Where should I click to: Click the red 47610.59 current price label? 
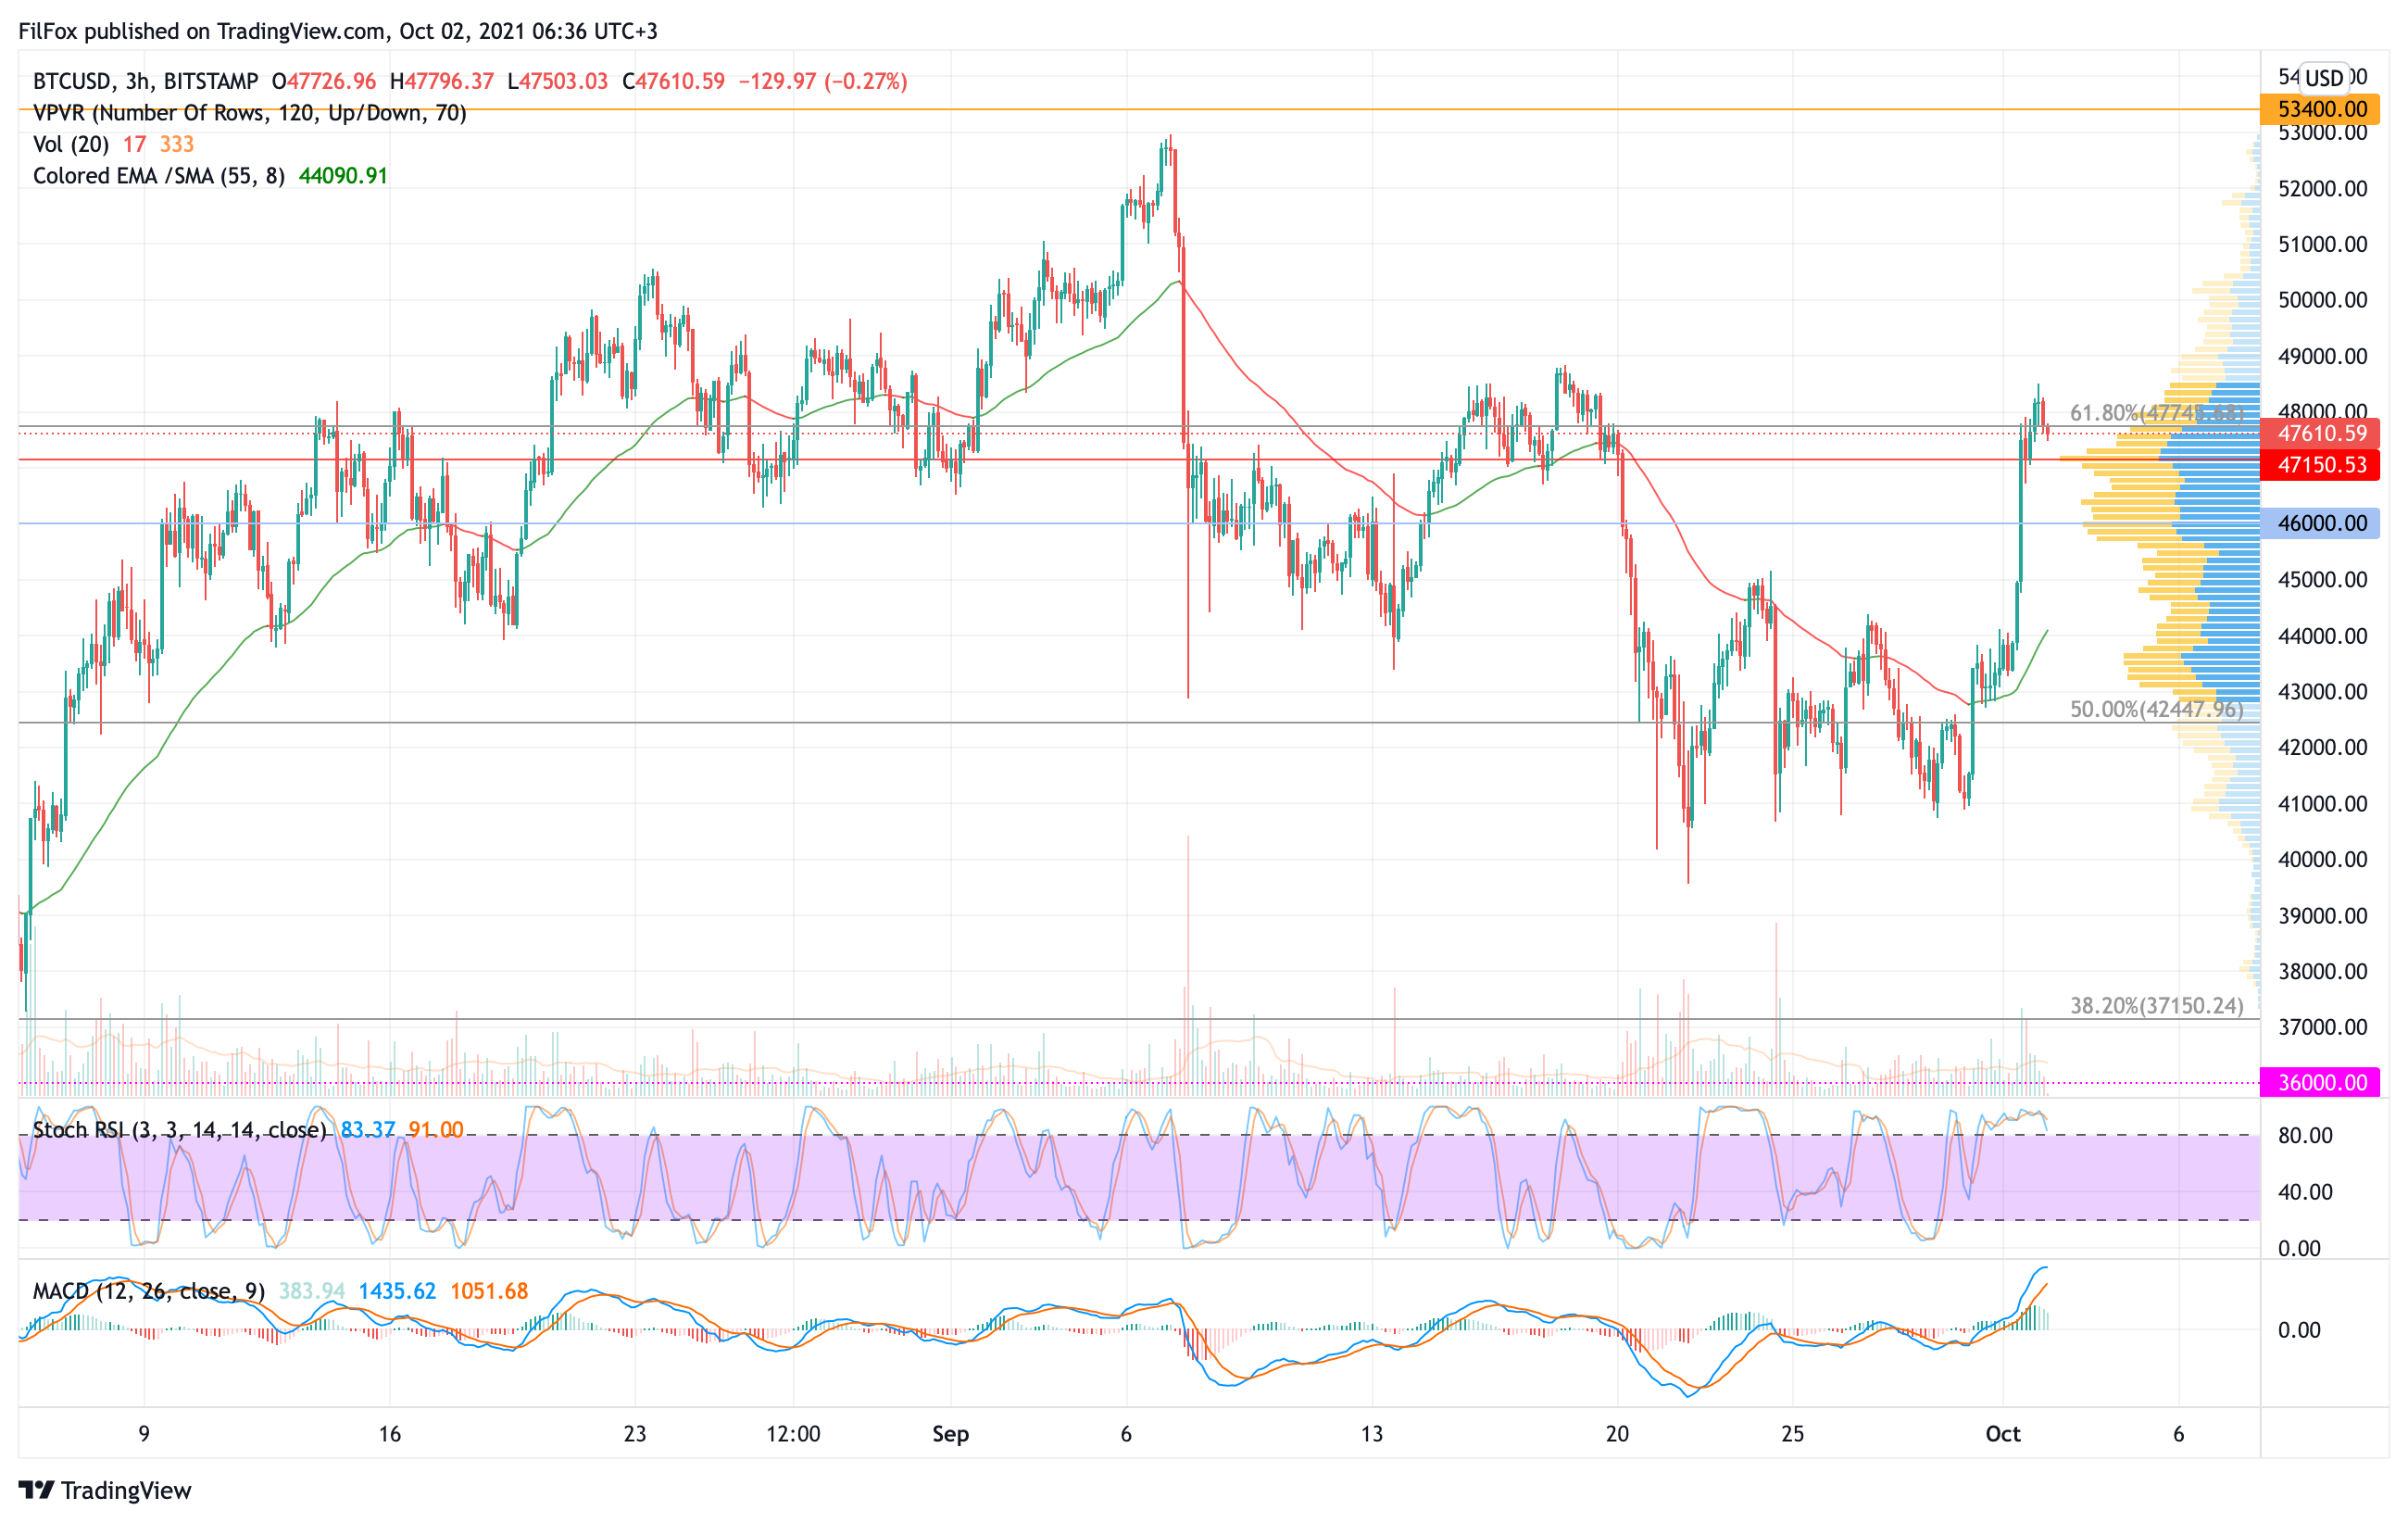click(2320, 434)
